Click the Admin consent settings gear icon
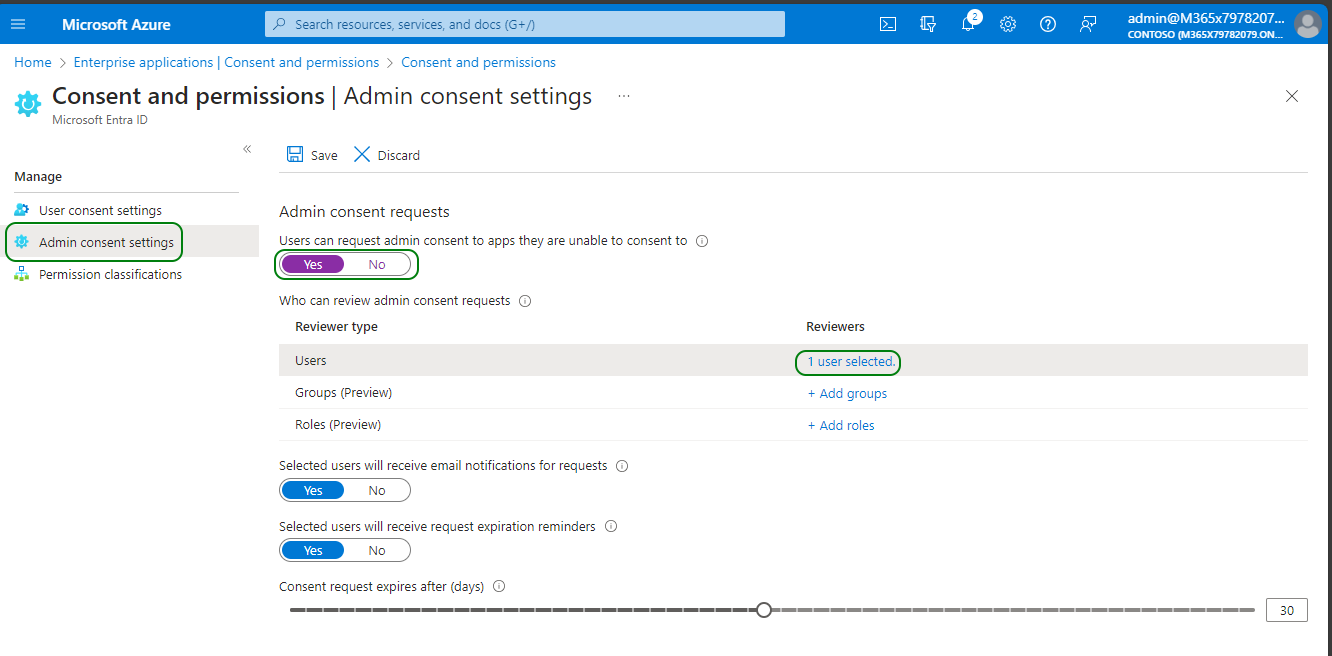 pos(22,242)
